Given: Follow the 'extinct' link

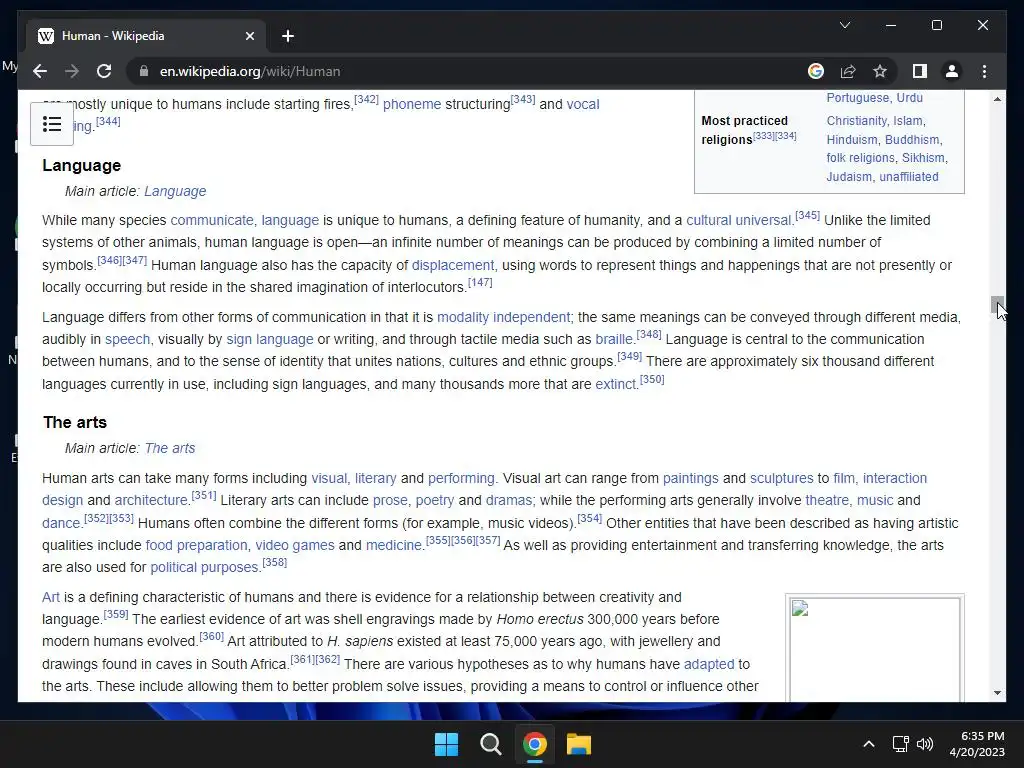Looking at the screenshot, I should tap(616, 385).
